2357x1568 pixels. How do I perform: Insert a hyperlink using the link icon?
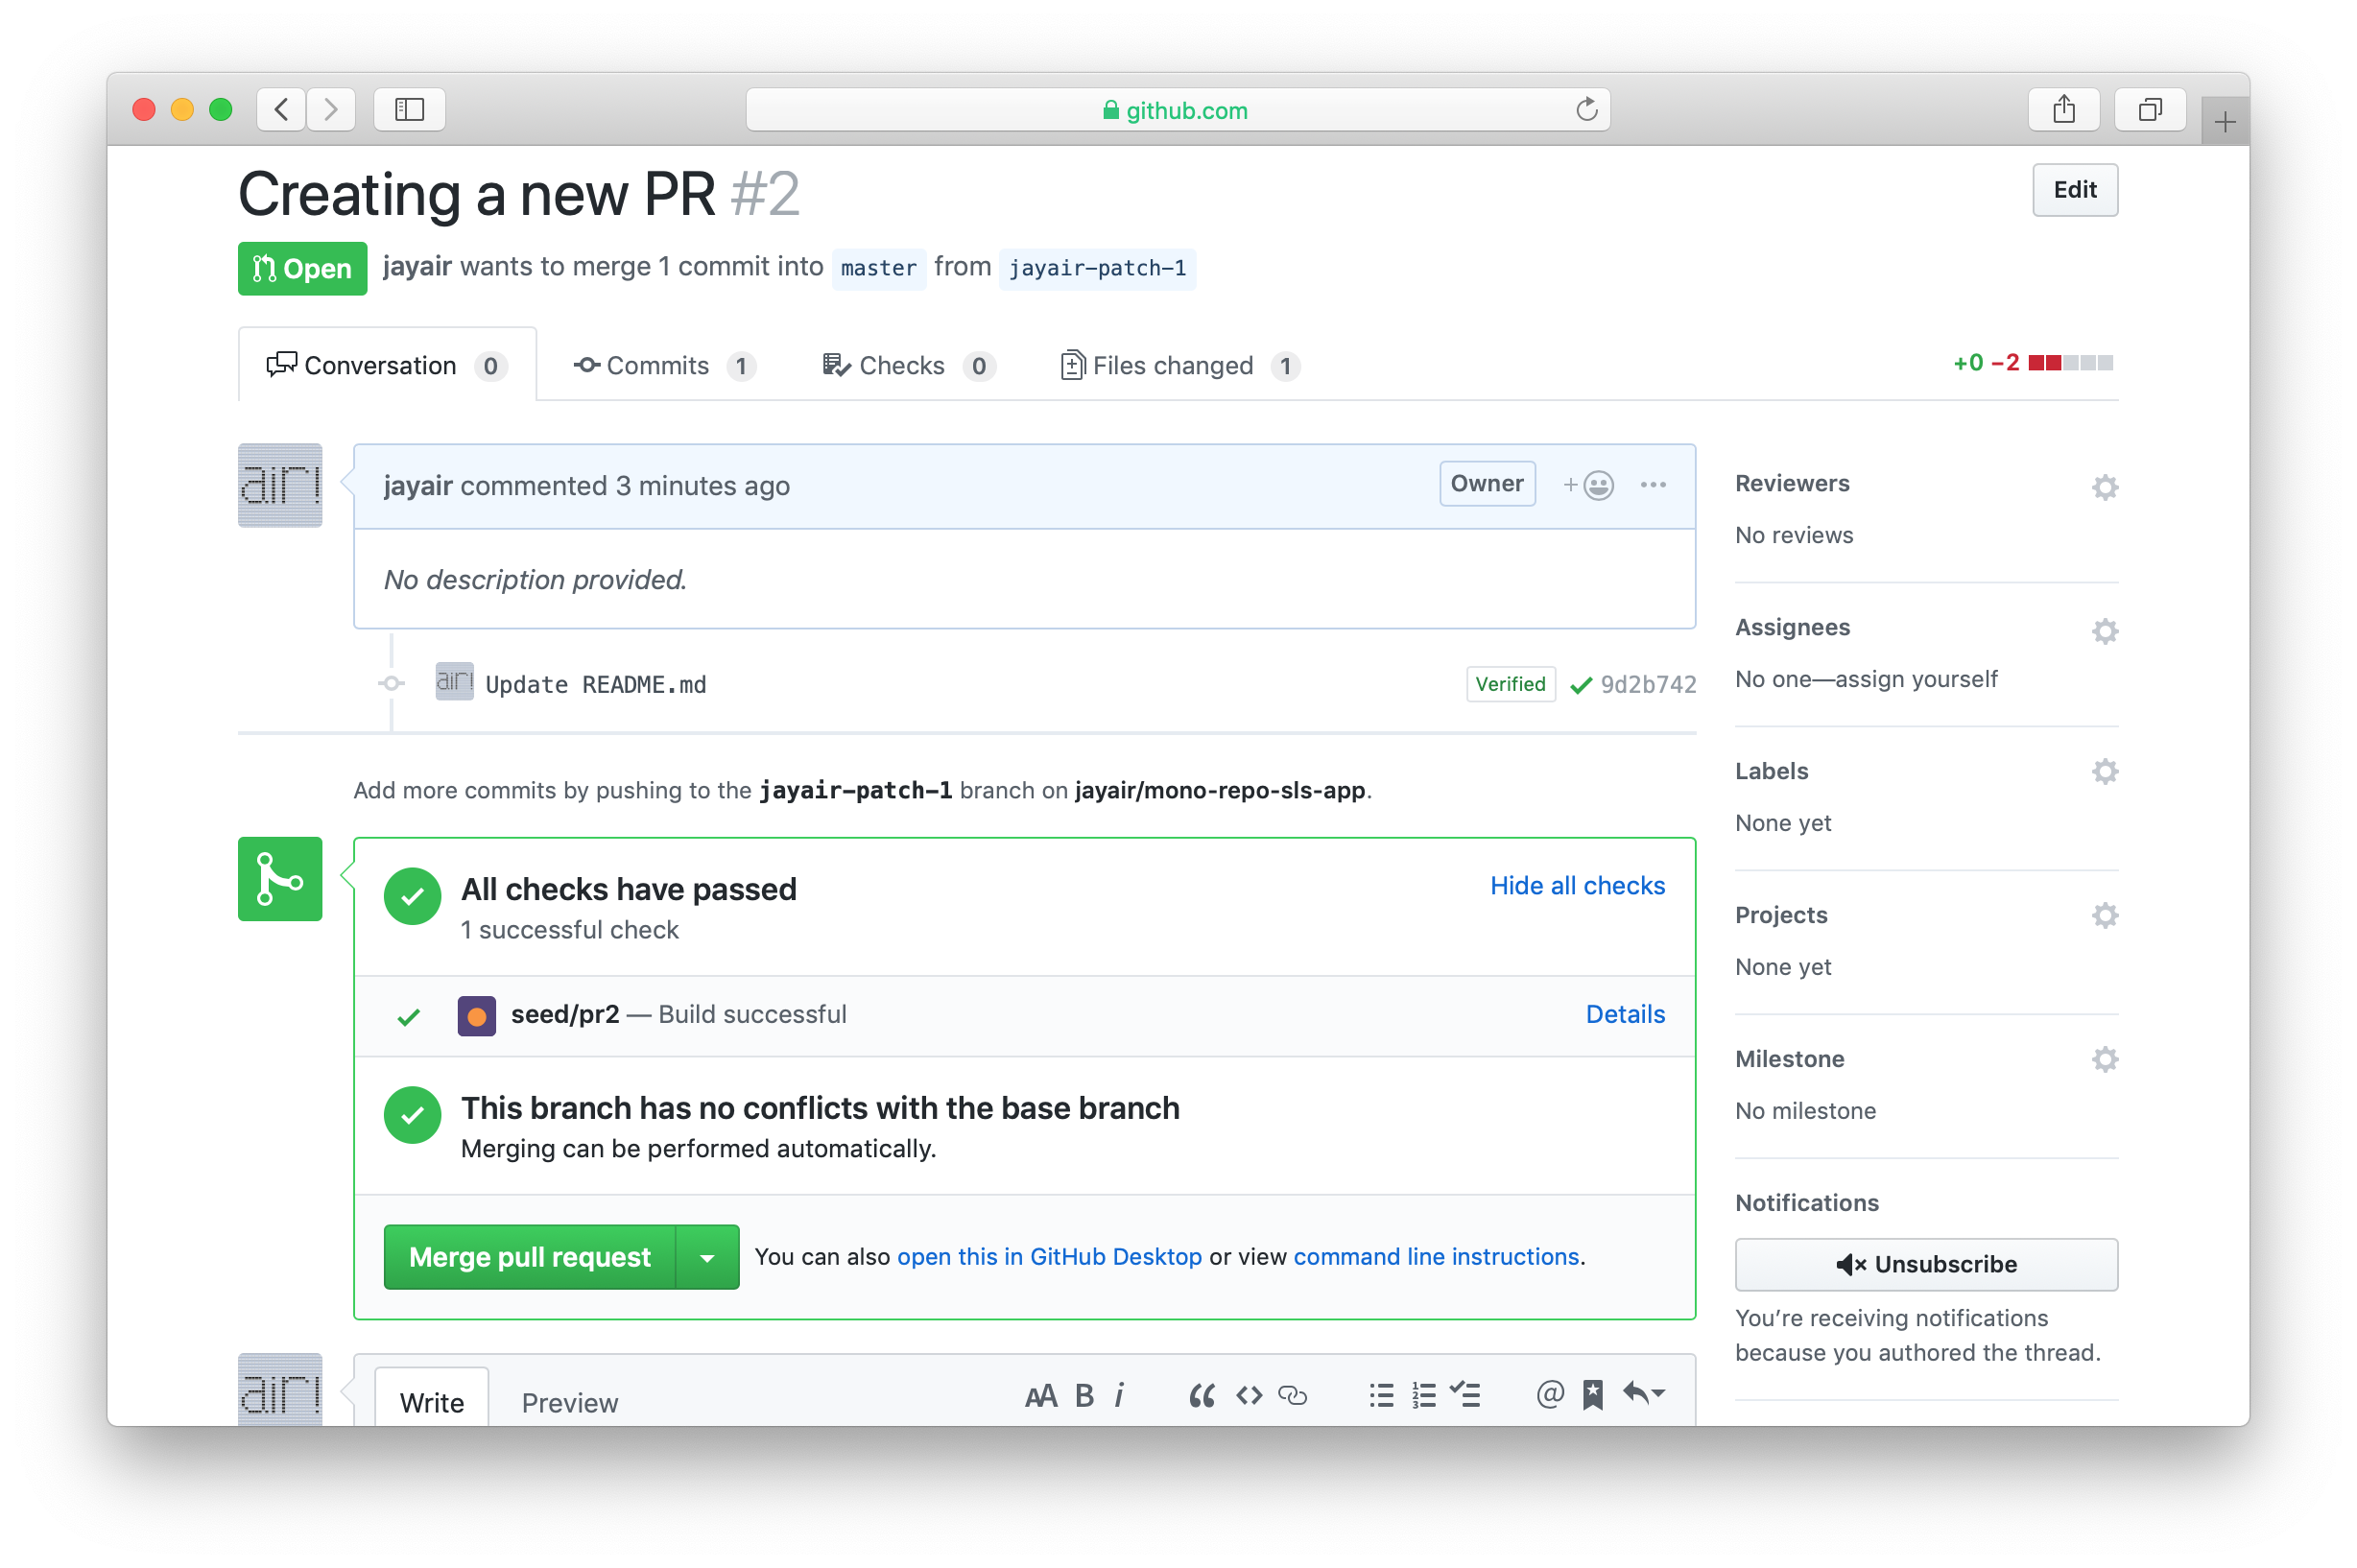coord(1293,1395)
